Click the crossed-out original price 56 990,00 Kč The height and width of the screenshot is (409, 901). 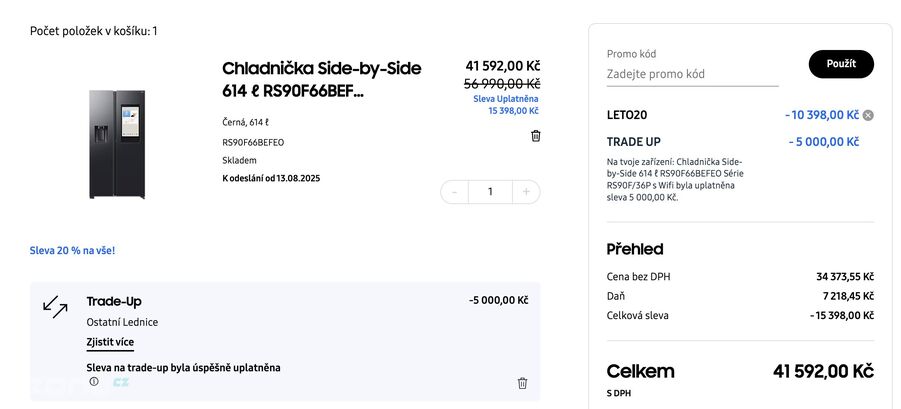(501, 84)
